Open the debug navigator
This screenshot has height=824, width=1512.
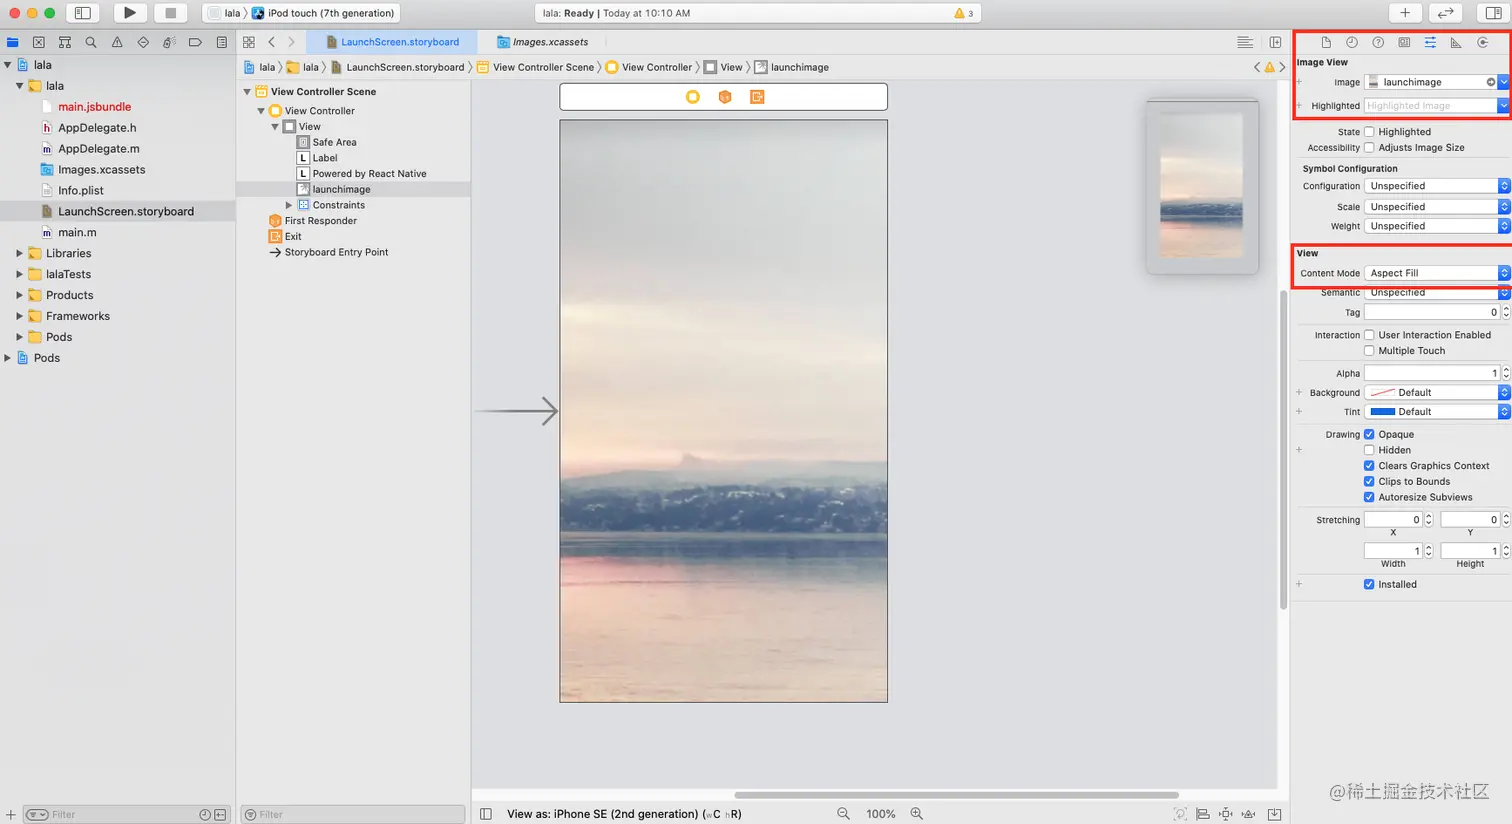(x=169, y=42)
